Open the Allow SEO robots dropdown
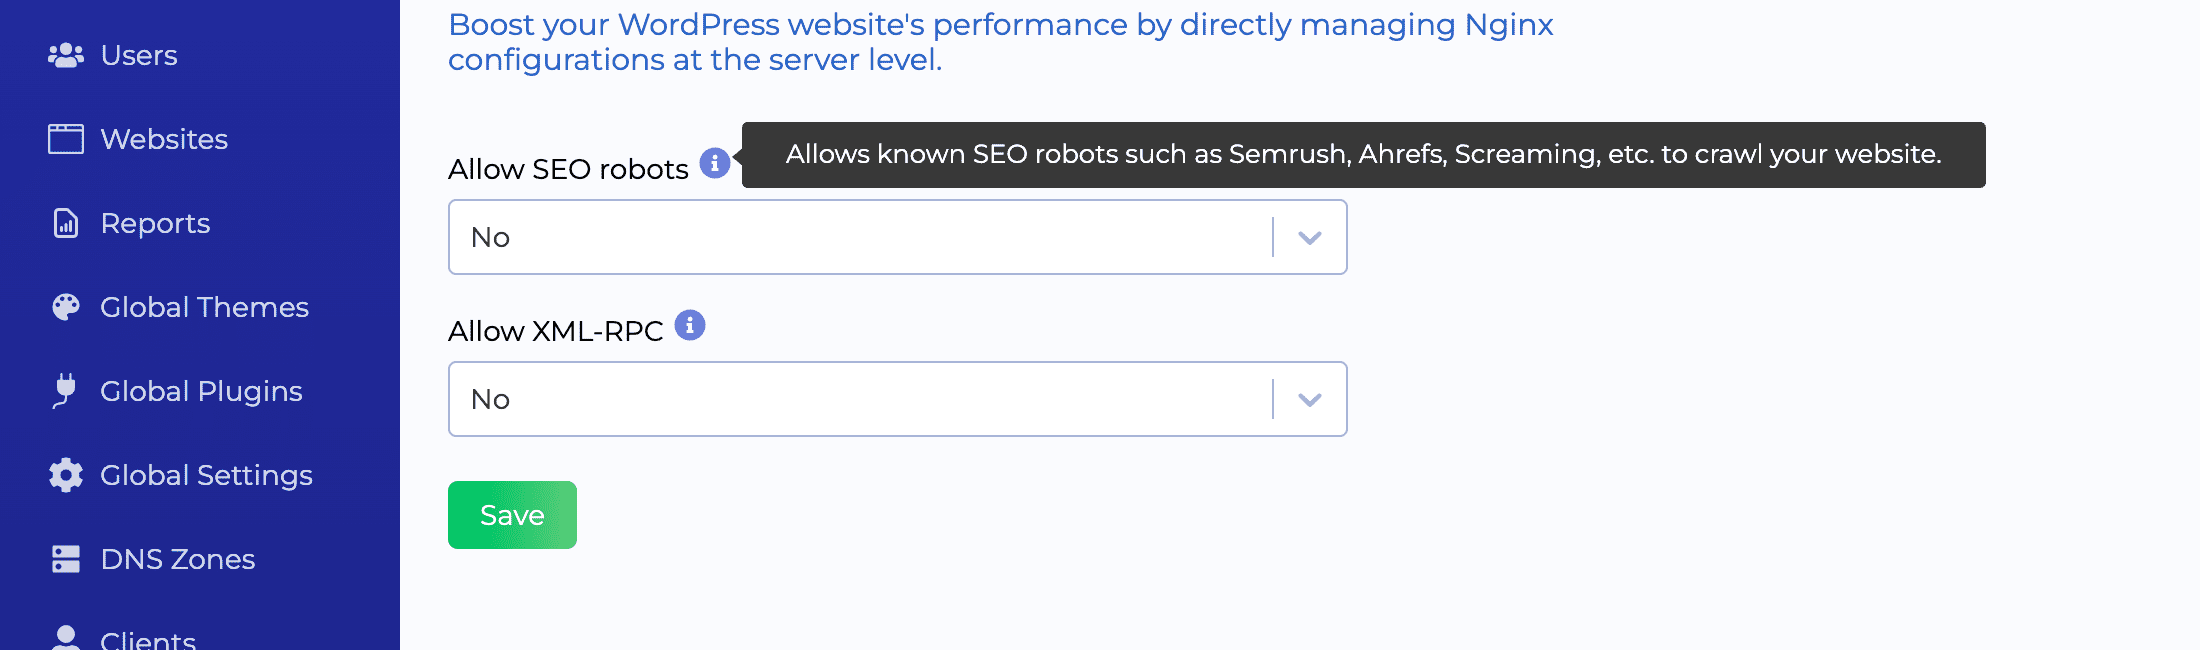This screenshot has height=650, width=2200. pos(897,237)
